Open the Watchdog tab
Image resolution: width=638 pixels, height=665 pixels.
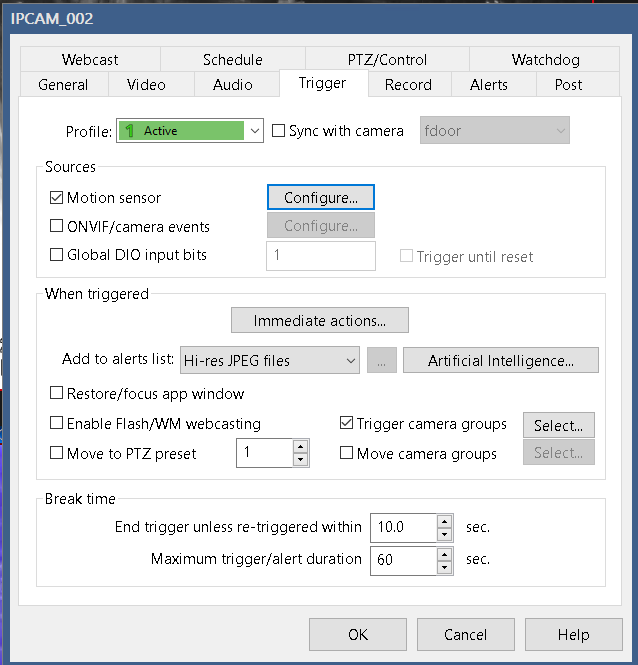[543, 60]
